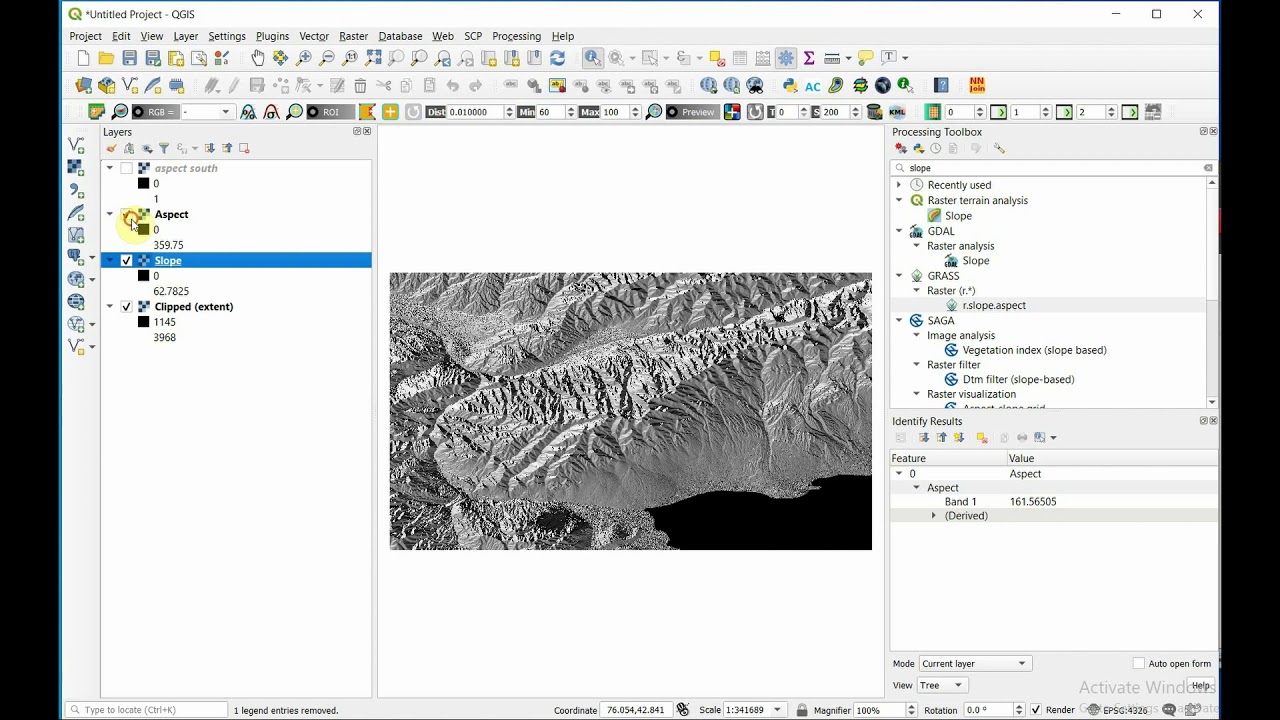Refresh the map canvas

click(x=558, y=58)
